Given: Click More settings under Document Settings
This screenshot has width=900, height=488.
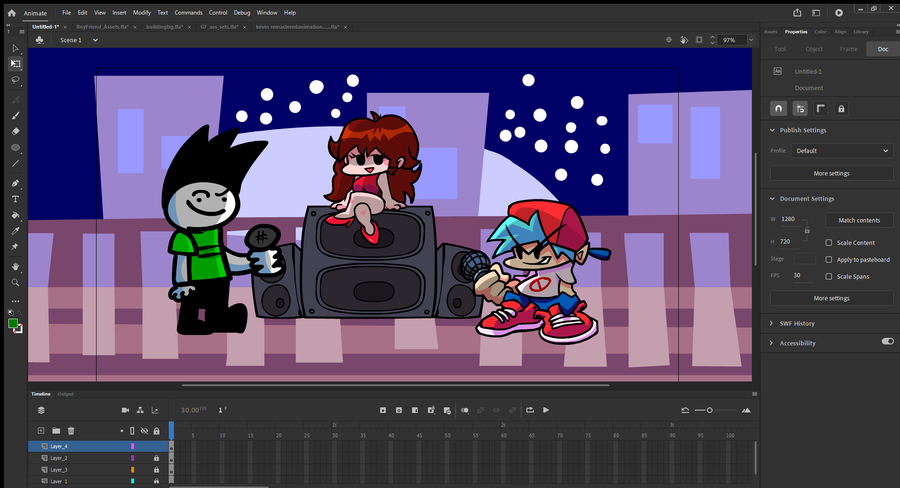Looking at the screenshot, I should click(831, 298).
